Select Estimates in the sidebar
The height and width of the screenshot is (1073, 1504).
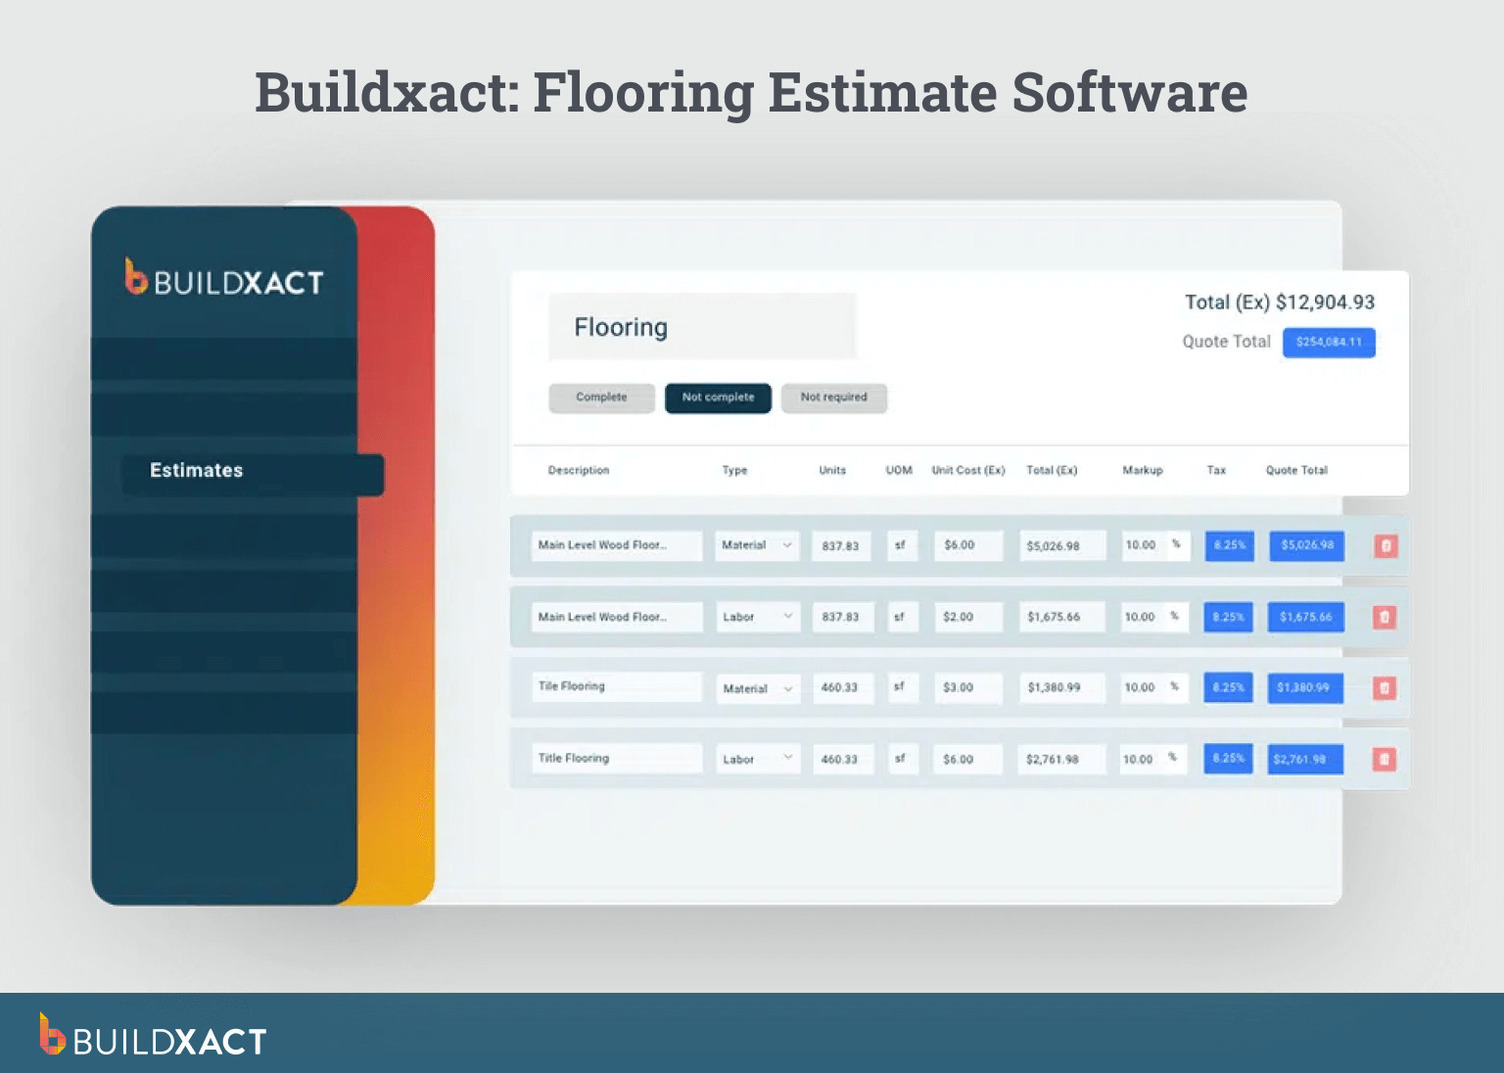tap(196, 470)
